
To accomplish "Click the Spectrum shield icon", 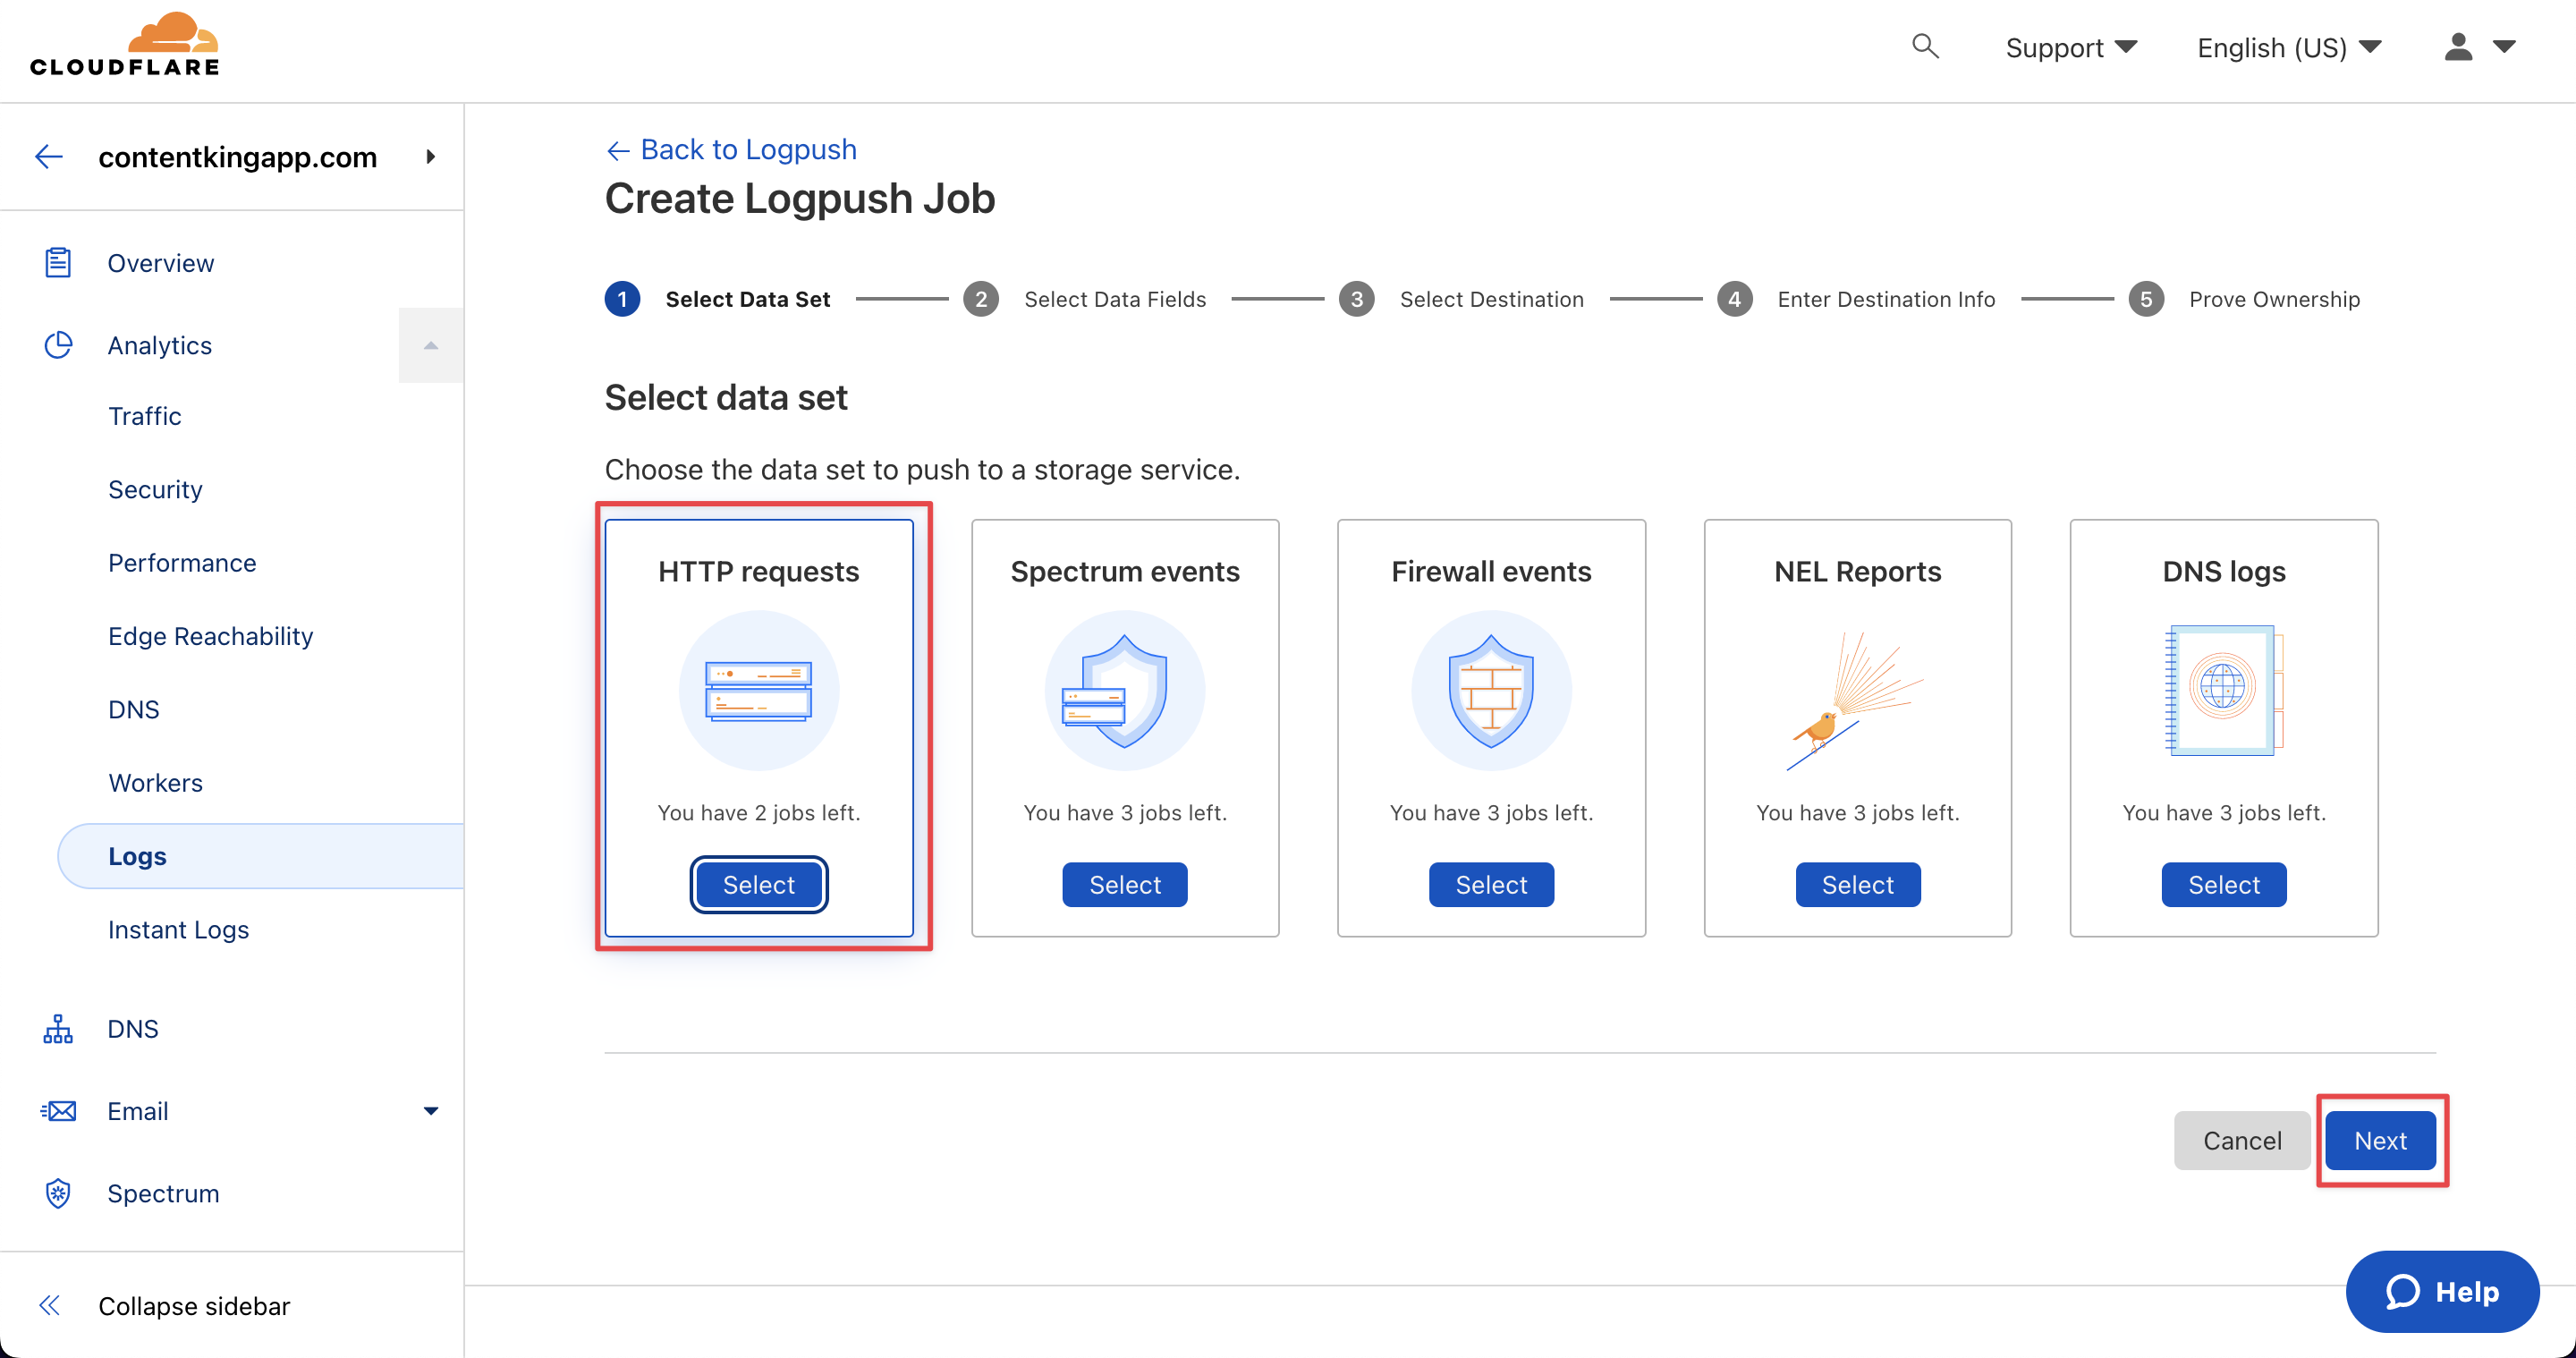I will coord(58,1193).
